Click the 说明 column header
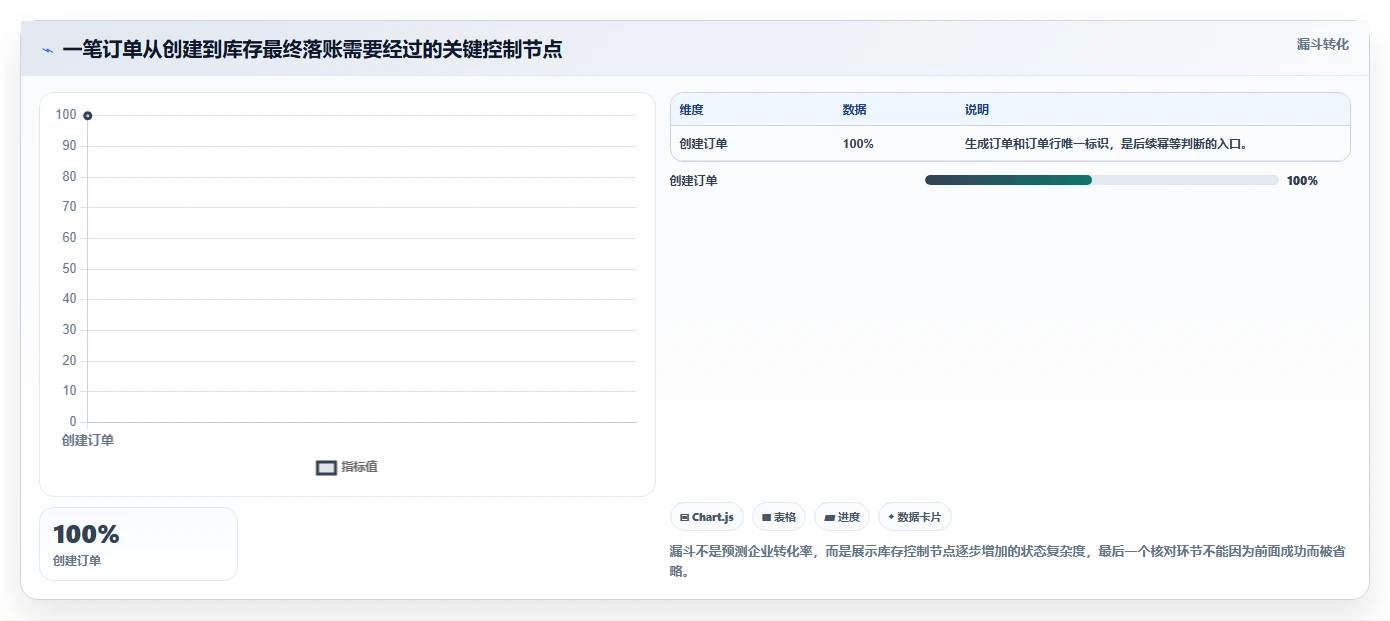Screen dimensions: 1390x621 pyautogui.click(x=977, y=110)
